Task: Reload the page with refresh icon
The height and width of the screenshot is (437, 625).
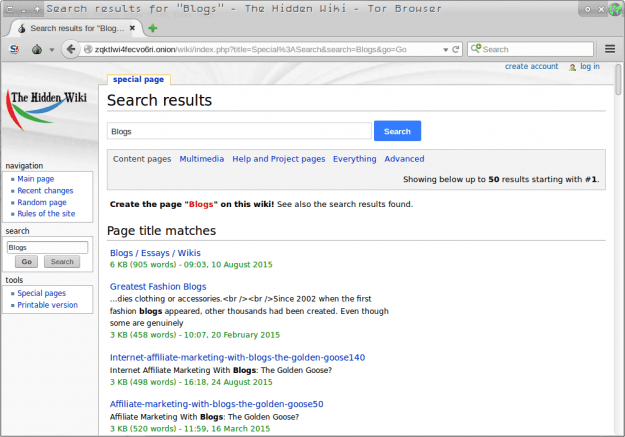Action: tap(456, 49)
